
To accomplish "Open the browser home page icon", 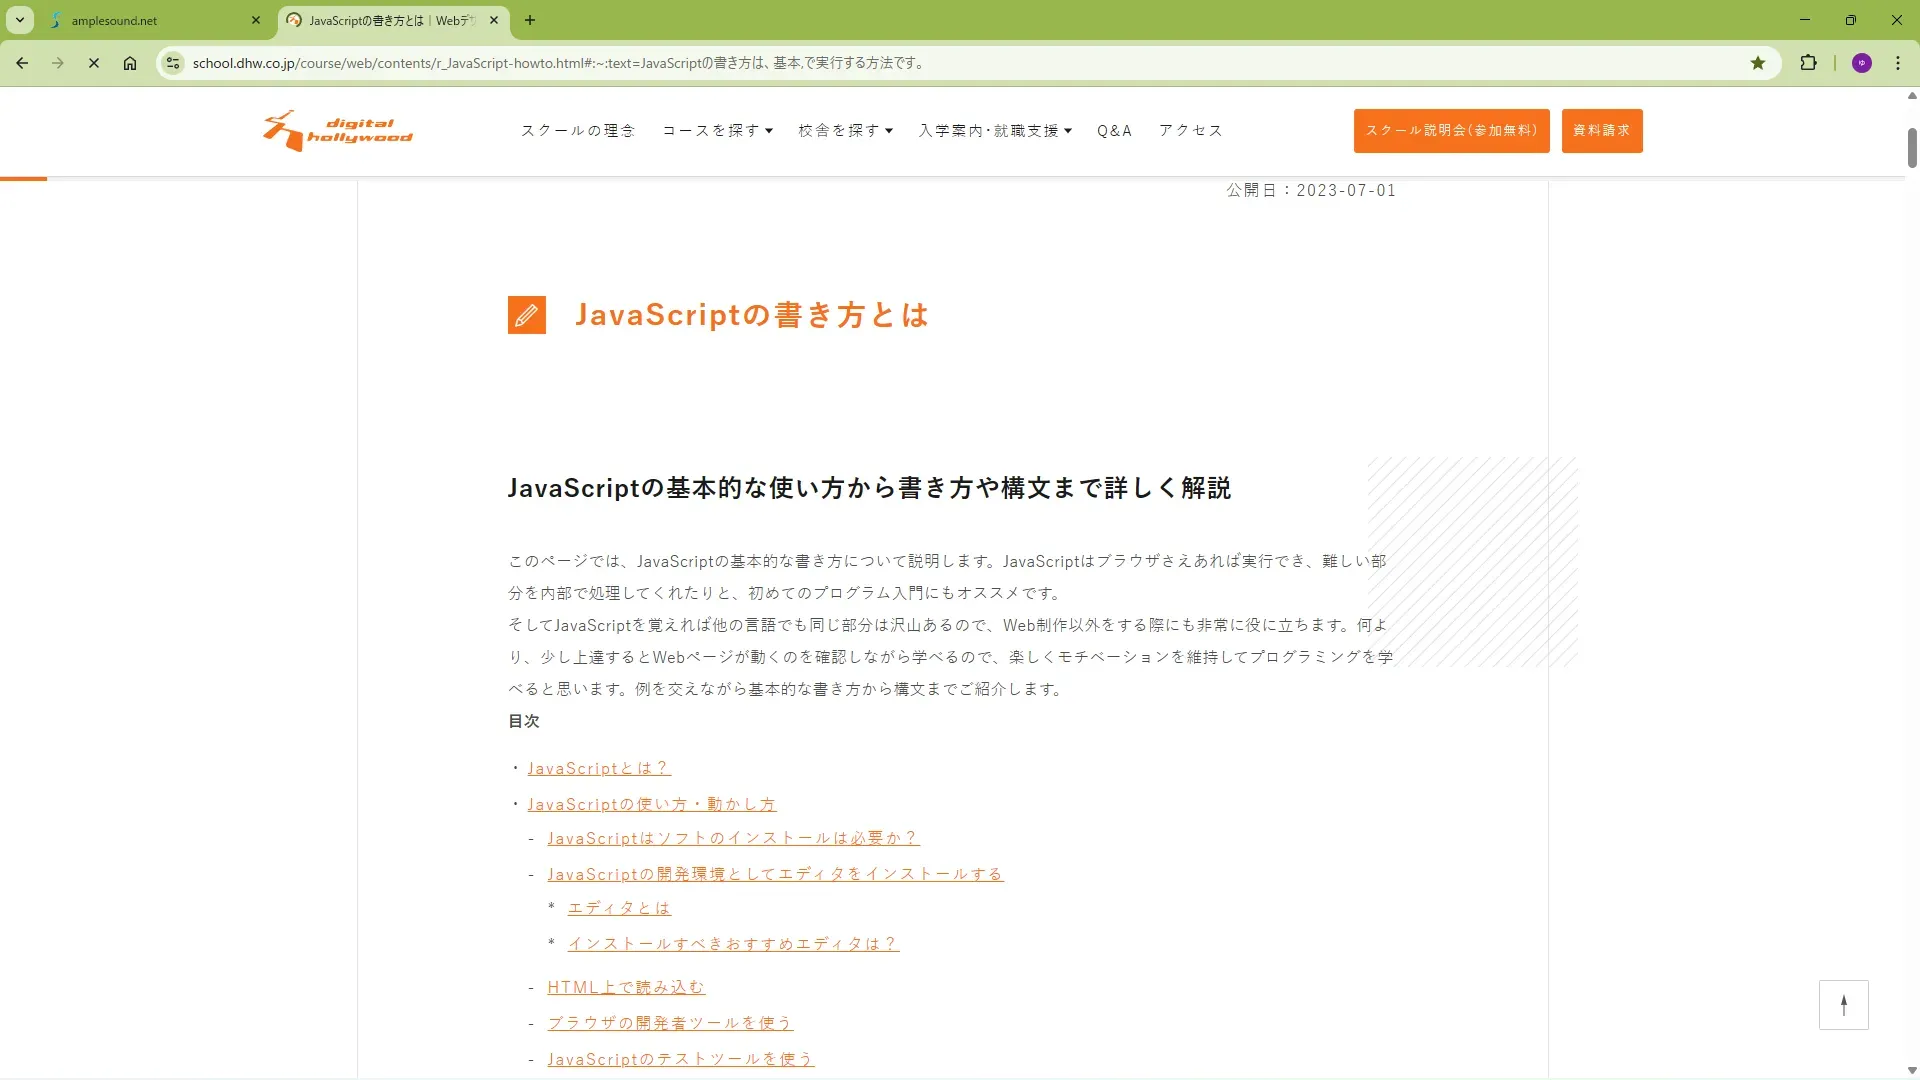I will (x=130, y=63).
